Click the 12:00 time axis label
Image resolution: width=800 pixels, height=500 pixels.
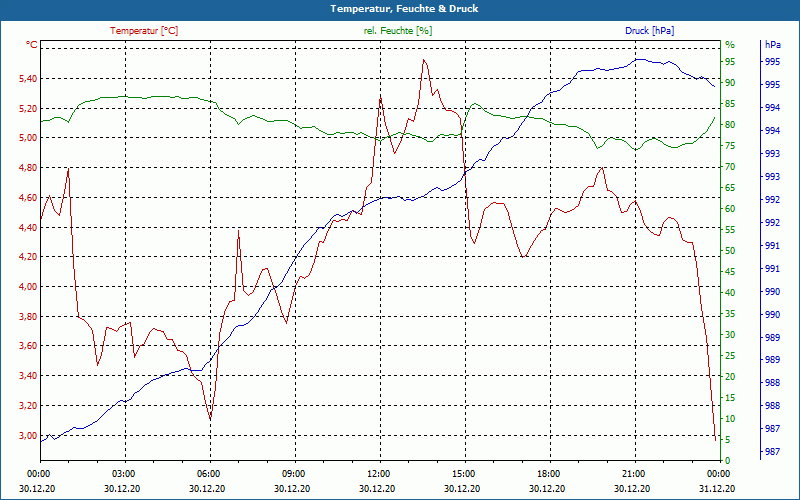pyautogui.click(x=378, y=473)
